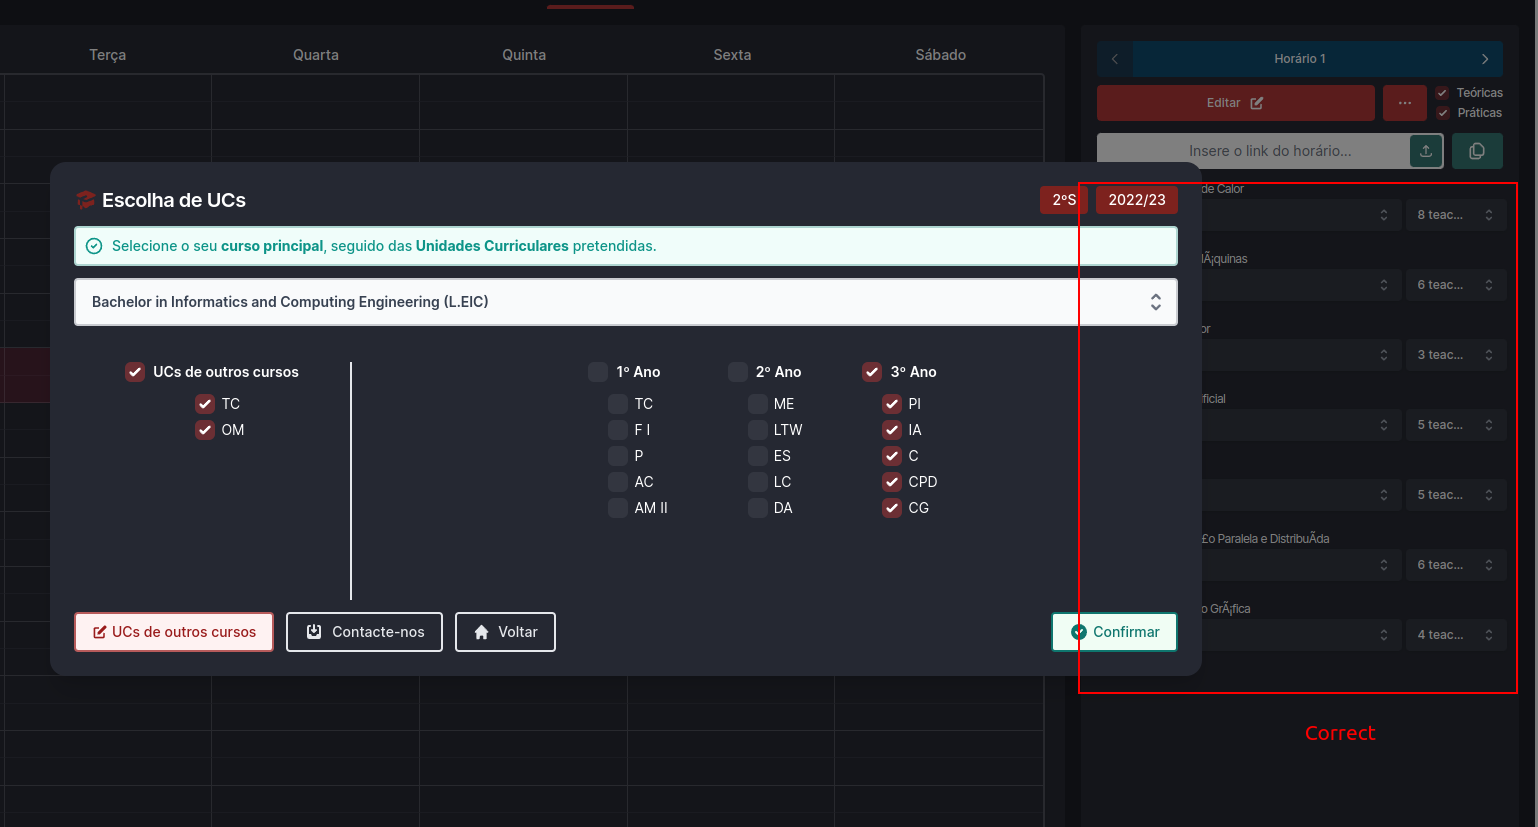Screen dimensions: 1538x827
Task: Uncheck the CG course checkbox
Action: tap(892, 508)
